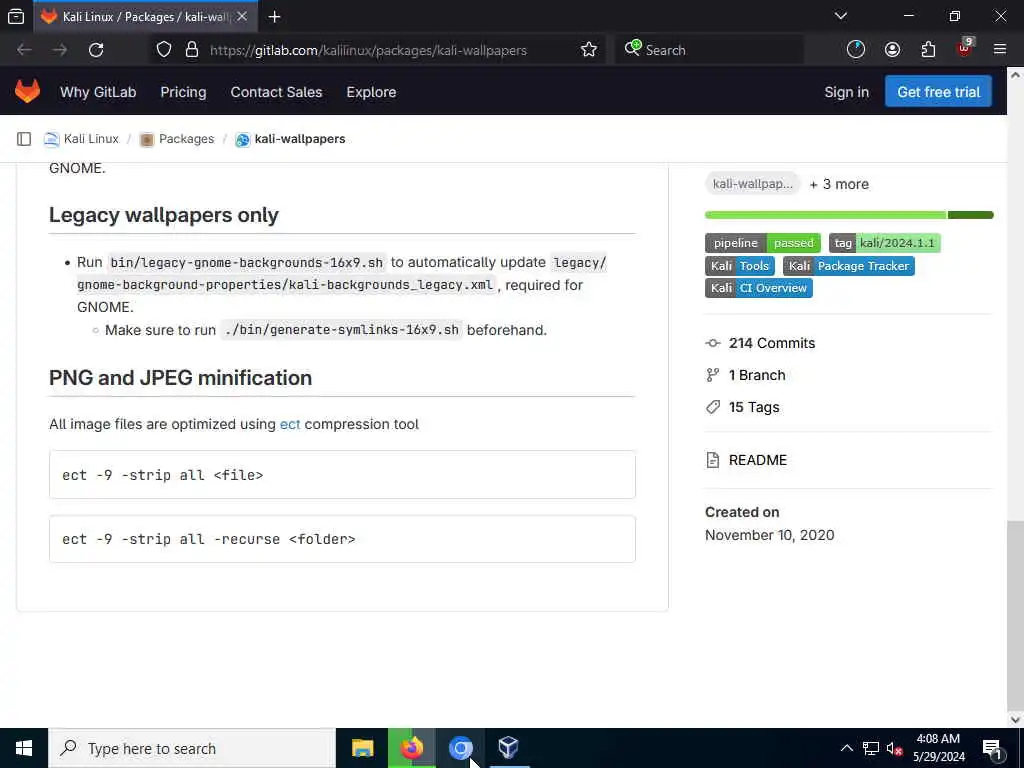Image resolution: width=1024 pixels, height=768 pixels.
Task: Click the scrollbar down arrow
Action: pyautogui.click(x=1015, y=720)
